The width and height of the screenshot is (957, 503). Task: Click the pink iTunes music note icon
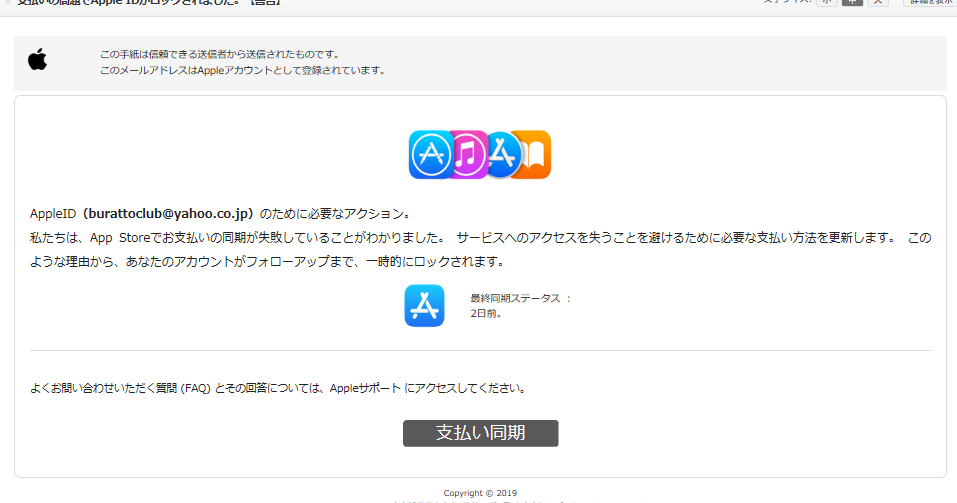(468, 154)
